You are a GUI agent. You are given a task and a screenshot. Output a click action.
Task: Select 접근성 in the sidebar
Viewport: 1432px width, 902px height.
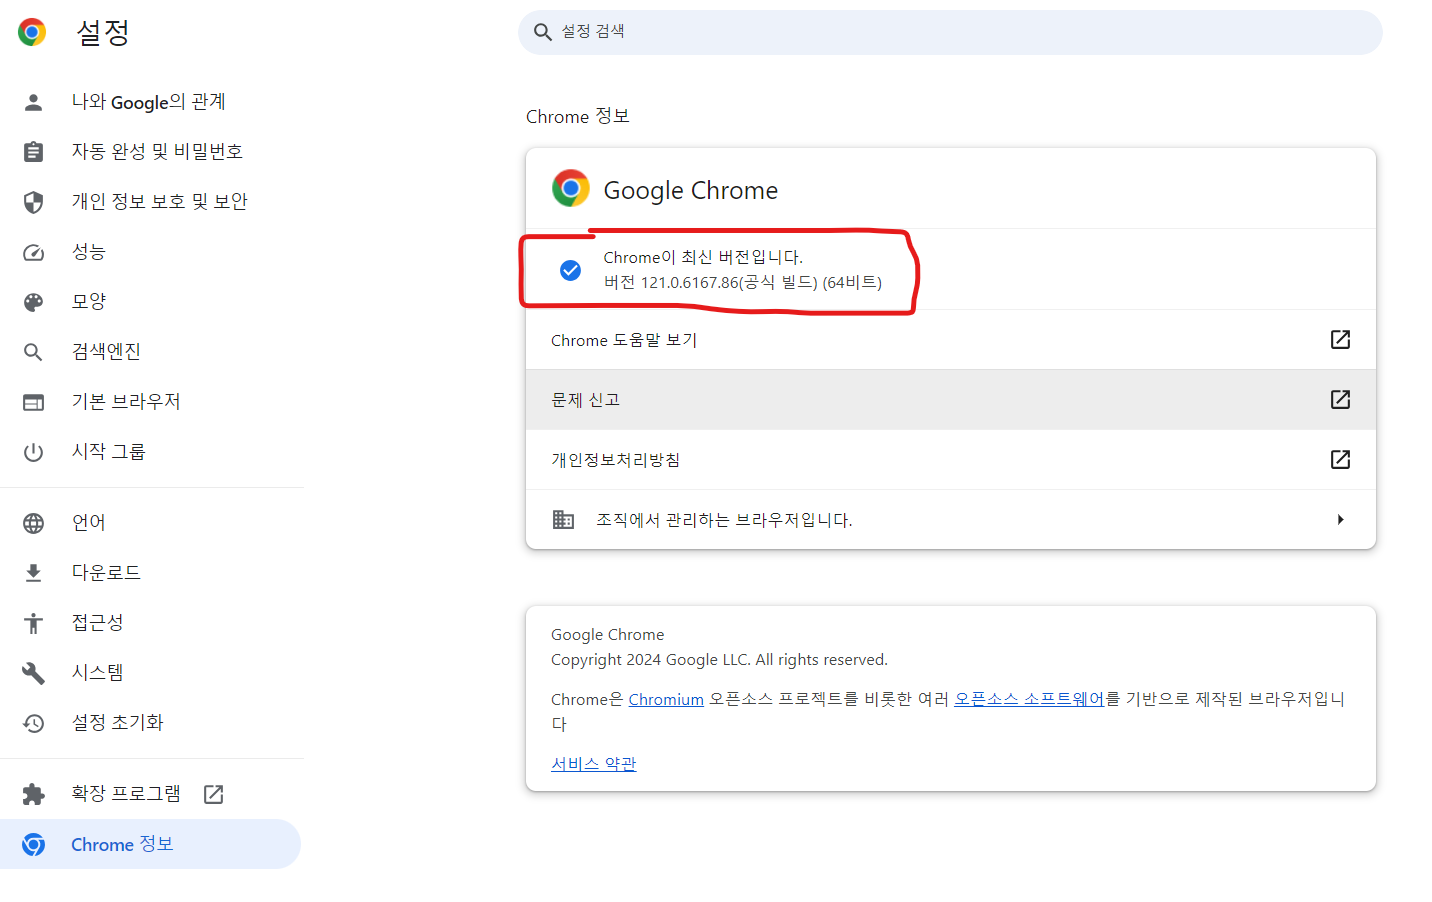coord(150,623)
